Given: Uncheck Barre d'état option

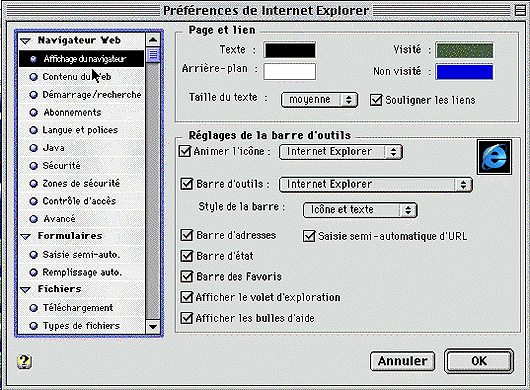Looking at the screenshot, I should (187, 256).
